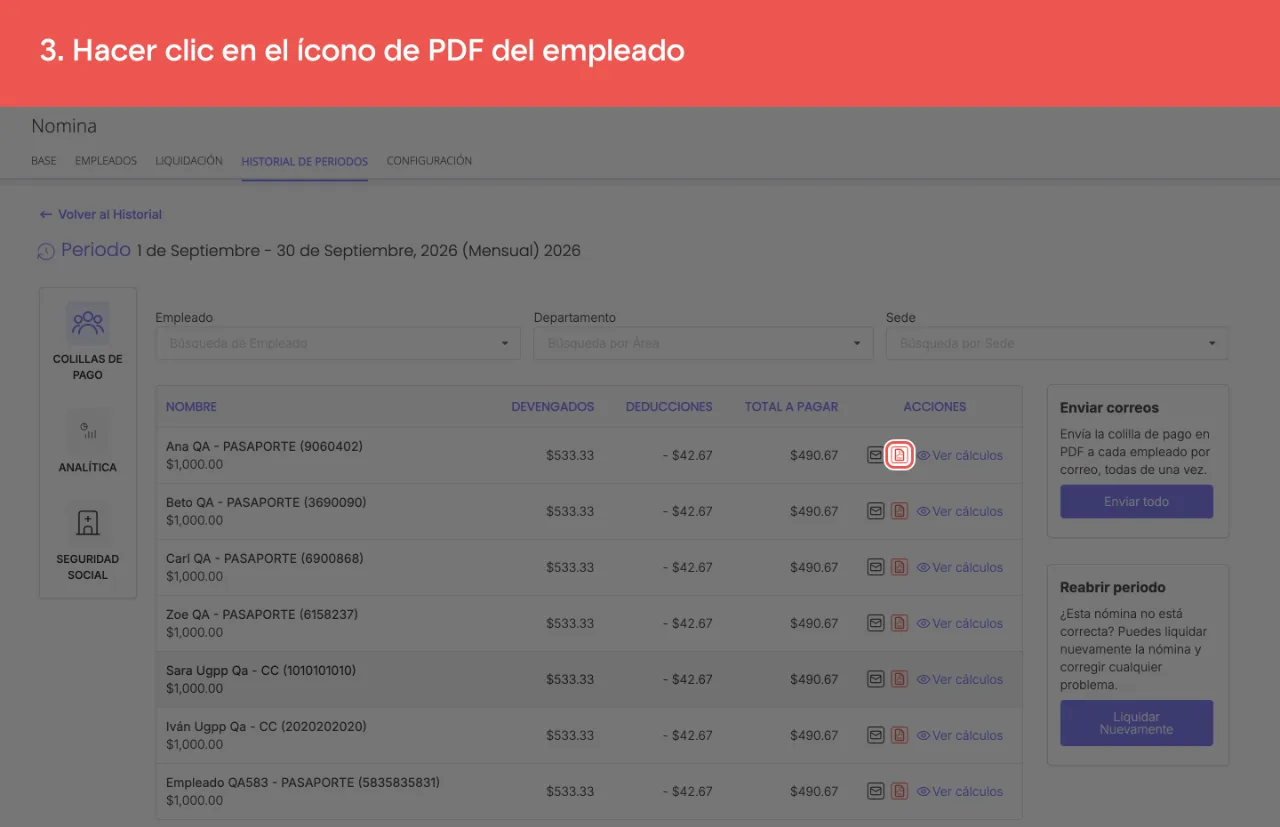Open the Sede search dropdown
Image resolution: width=1280 pixels, height=827 pixels.
1057,343
